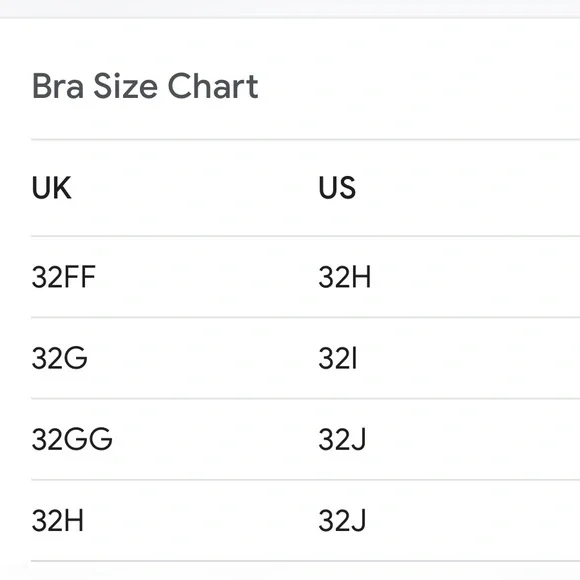Select the 32I US size cell
Screen dimensions: 580x580
[338, 358]
